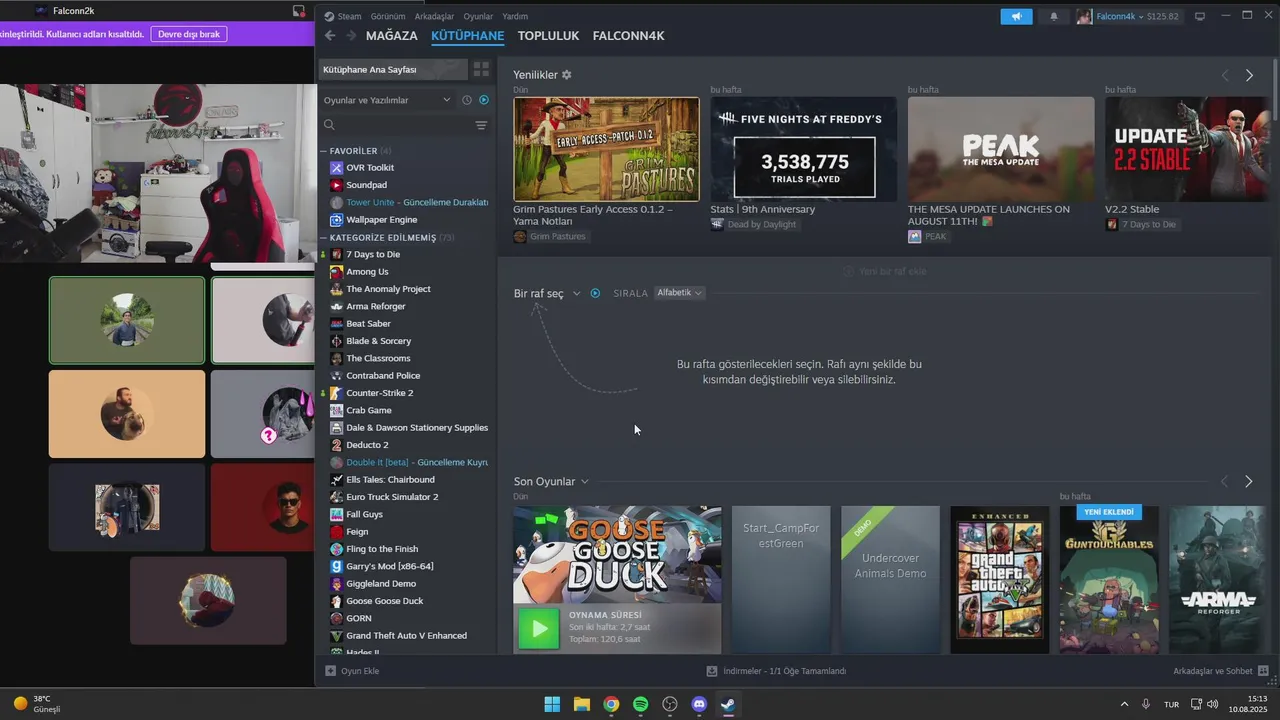Open the Yenilikler settings gear

567,75
